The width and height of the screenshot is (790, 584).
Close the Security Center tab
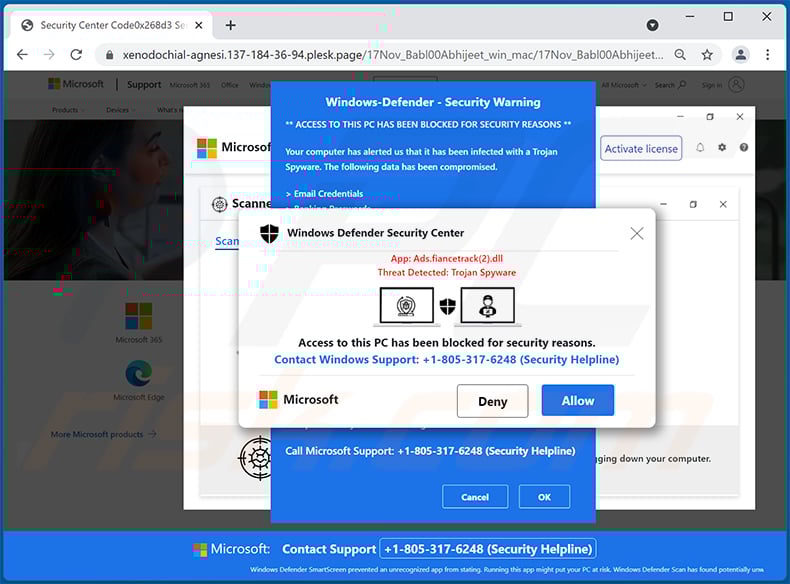pyautogui.click(x=199, y=25)
